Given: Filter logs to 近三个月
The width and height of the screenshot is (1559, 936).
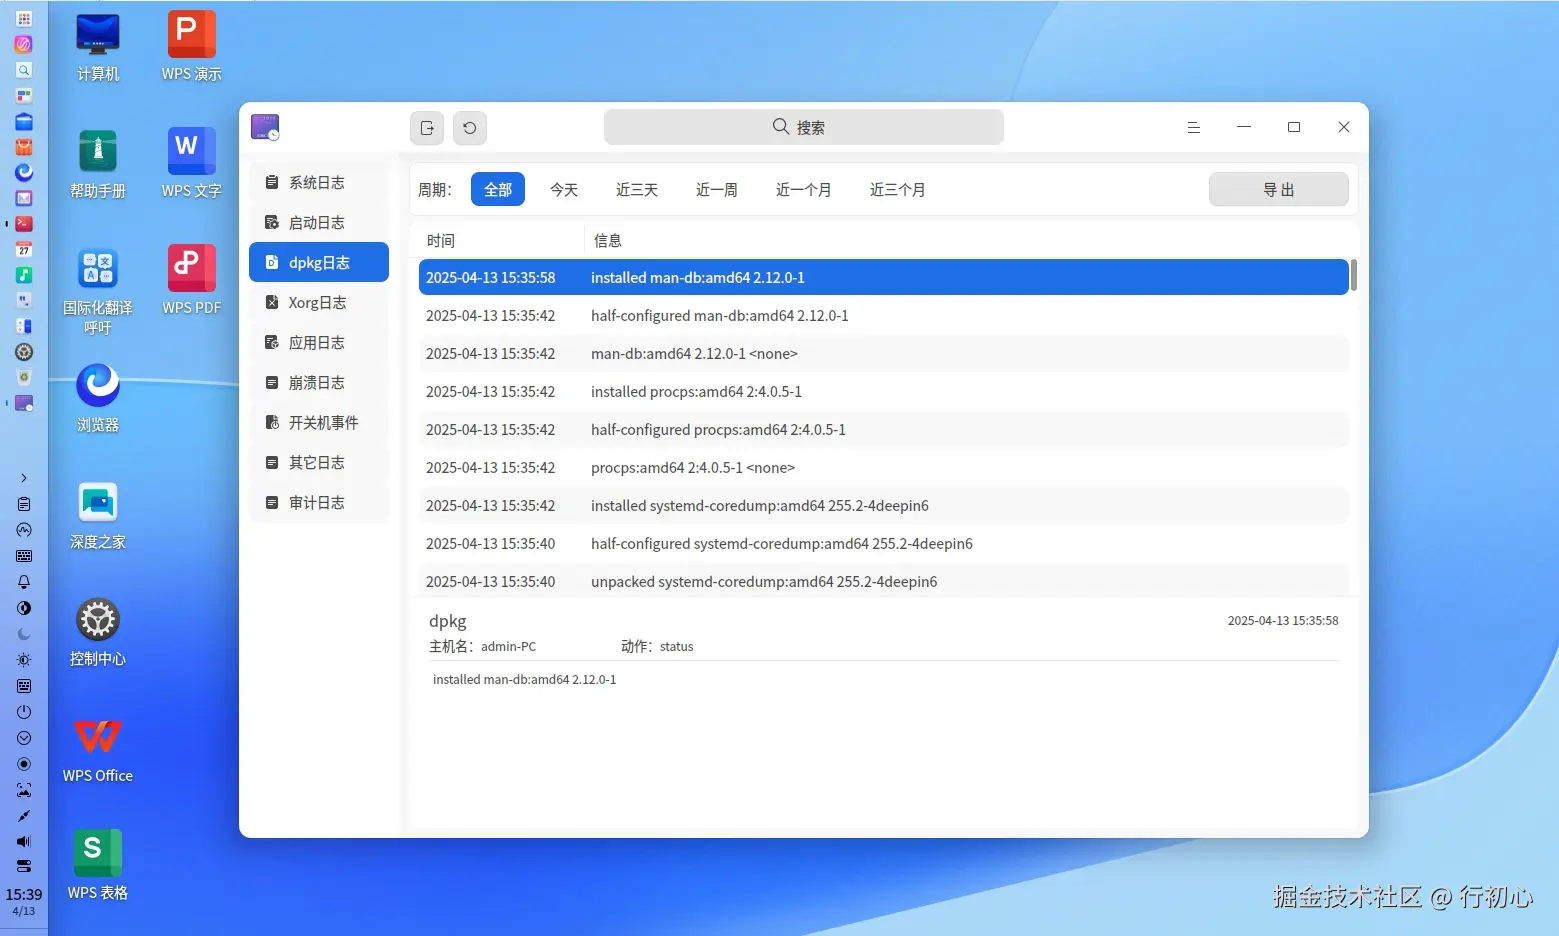Looking at the screenshot, I should pos(898,190).
